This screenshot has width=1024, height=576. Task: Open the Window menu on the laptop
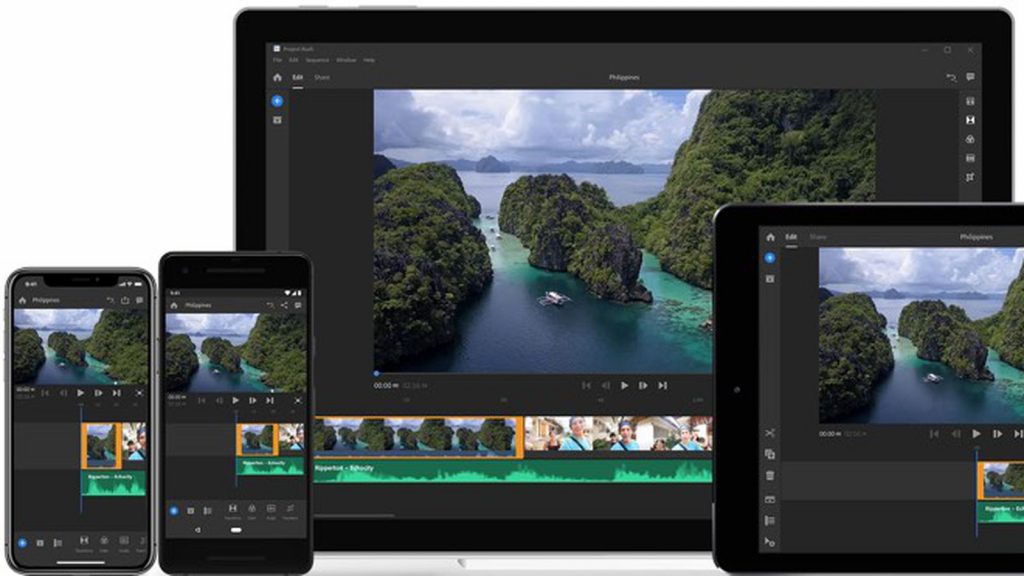point(346,60)
